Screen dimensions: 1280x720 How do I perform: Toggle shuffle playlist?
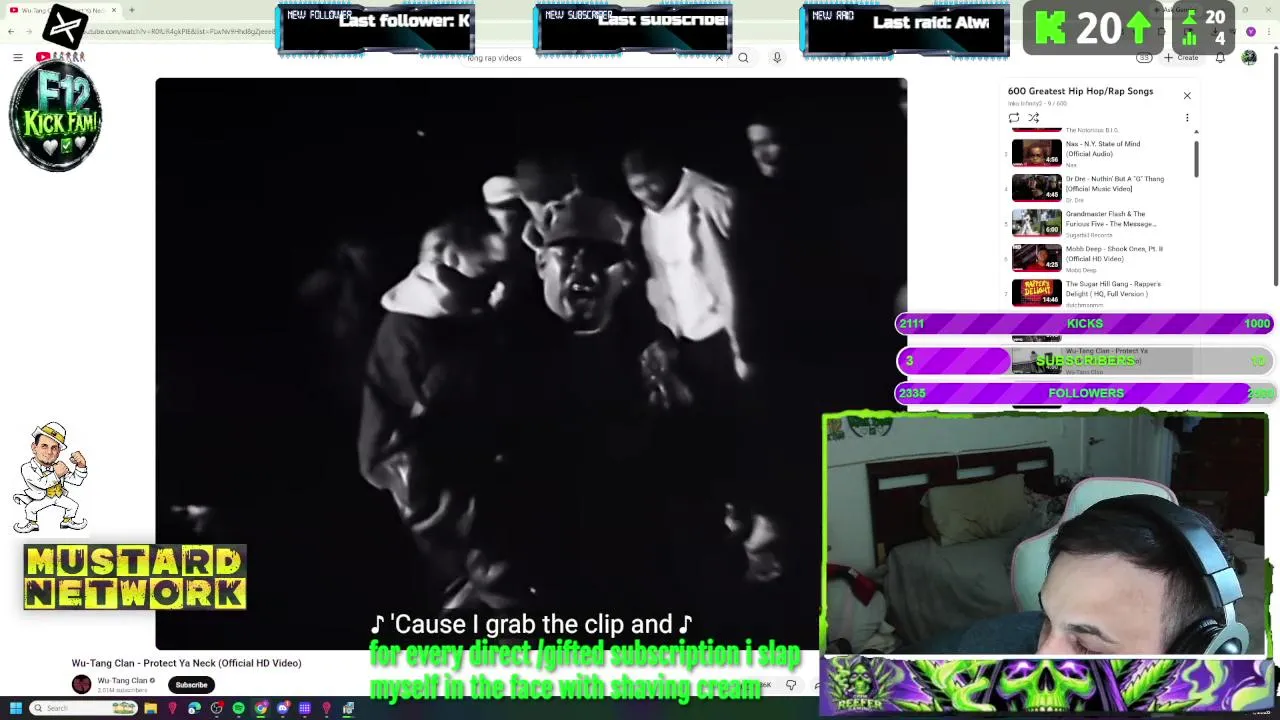[1034, 118]
